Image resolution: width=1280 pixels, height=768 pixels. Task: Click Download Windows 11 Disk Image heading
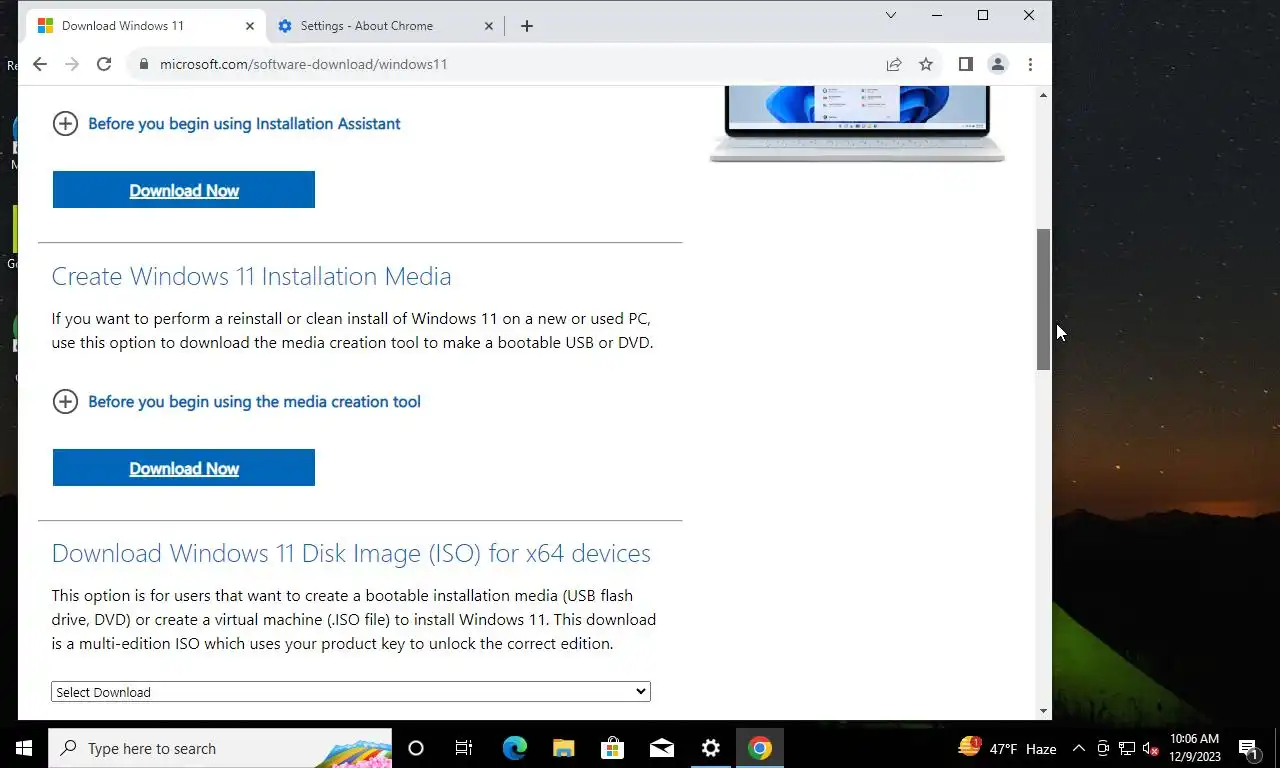tap(351, 553)
